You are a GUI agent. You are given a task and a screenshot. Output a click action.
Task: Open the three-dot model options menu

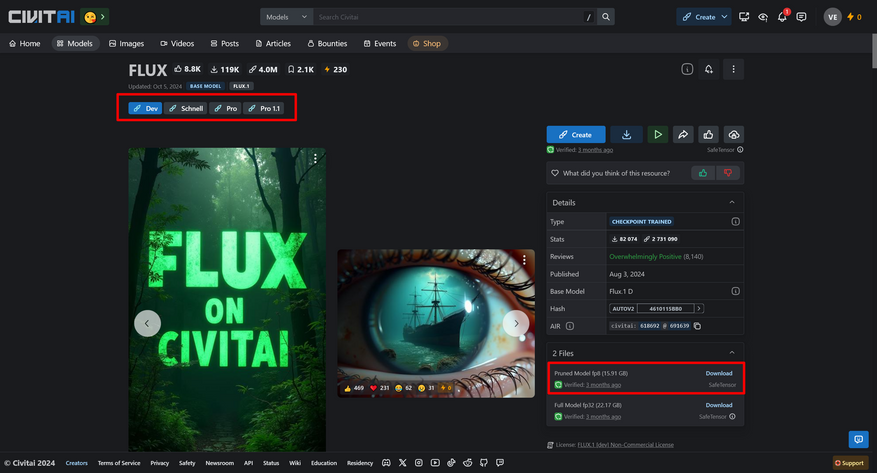tap(734, 69)
